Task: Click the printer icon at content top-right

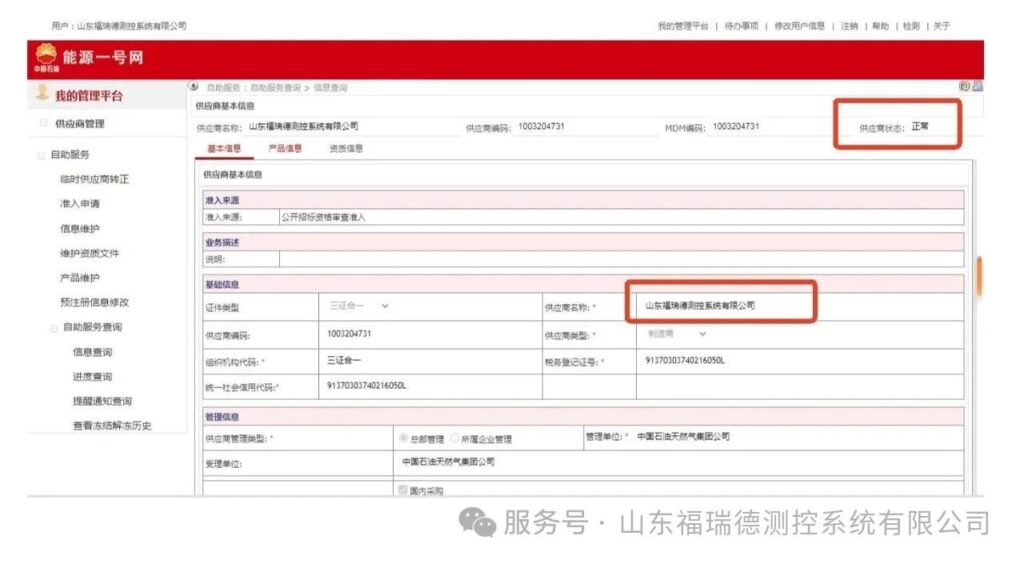Action: 978,86
